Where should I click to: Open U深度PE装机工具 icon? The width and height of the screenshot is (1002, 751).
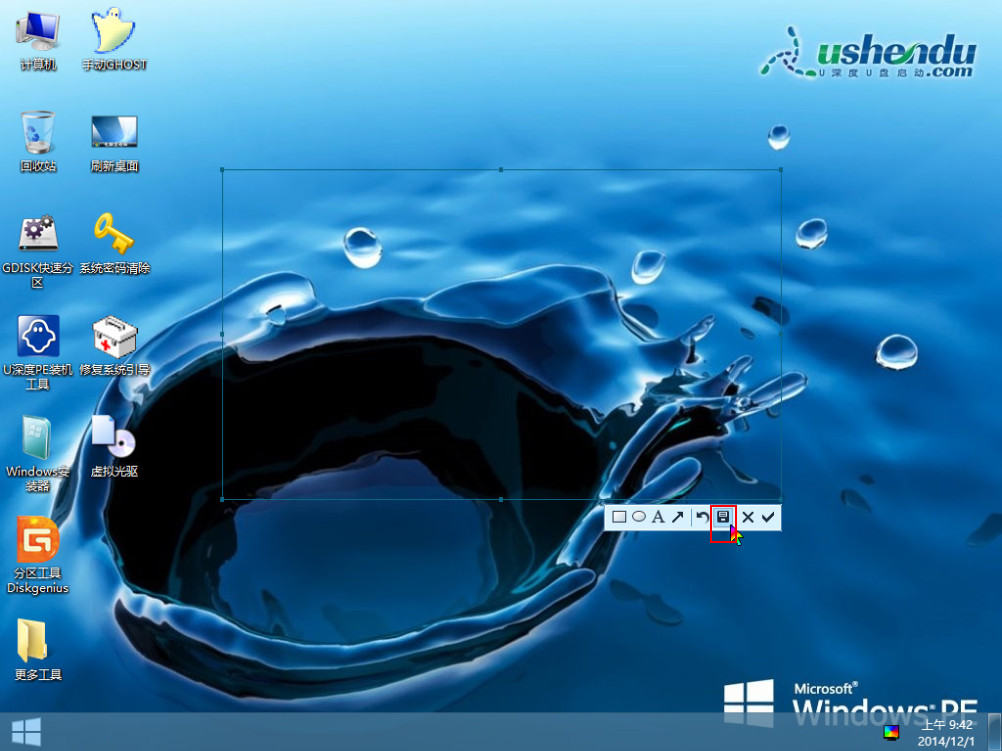[x=38, y=352]
